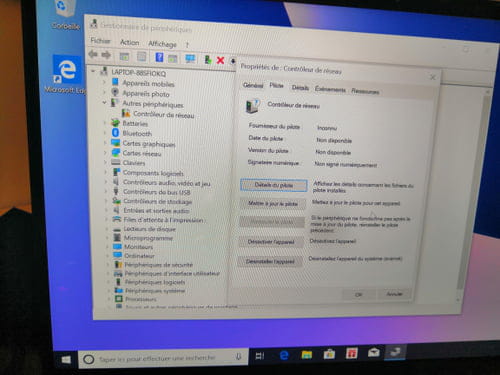Click Mettre à jour le pilote button

coord(273,203)
